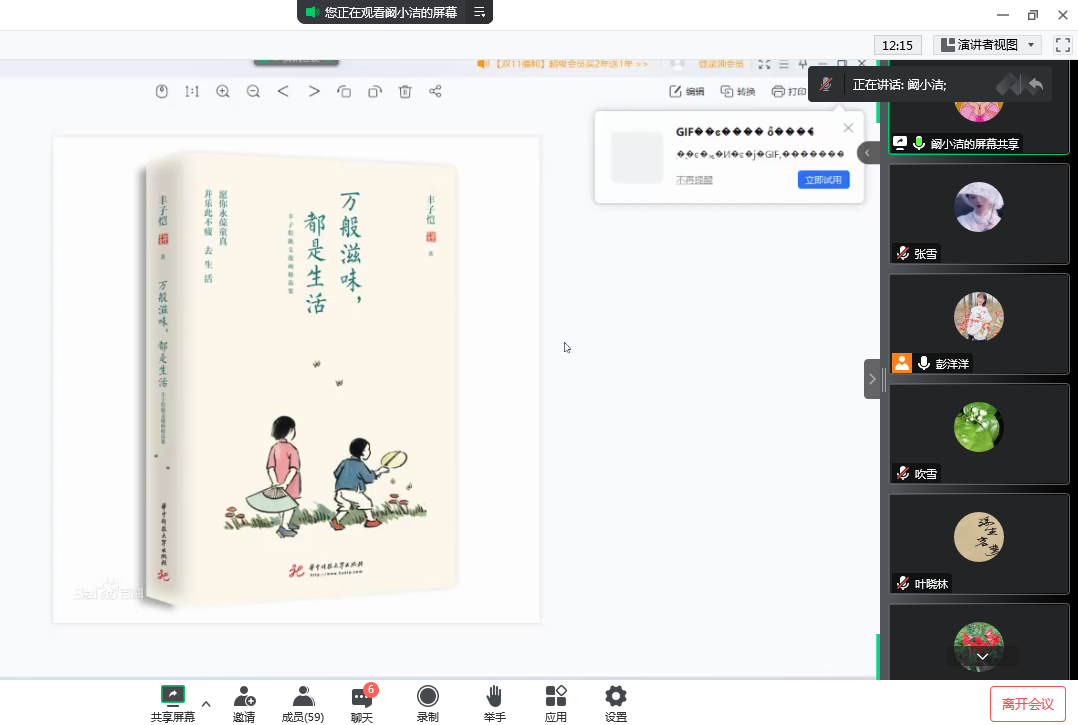The width and height of the screenshot is (1078, 725).
Task: Open the 成员(59) members list
Action: click(302, 704)
